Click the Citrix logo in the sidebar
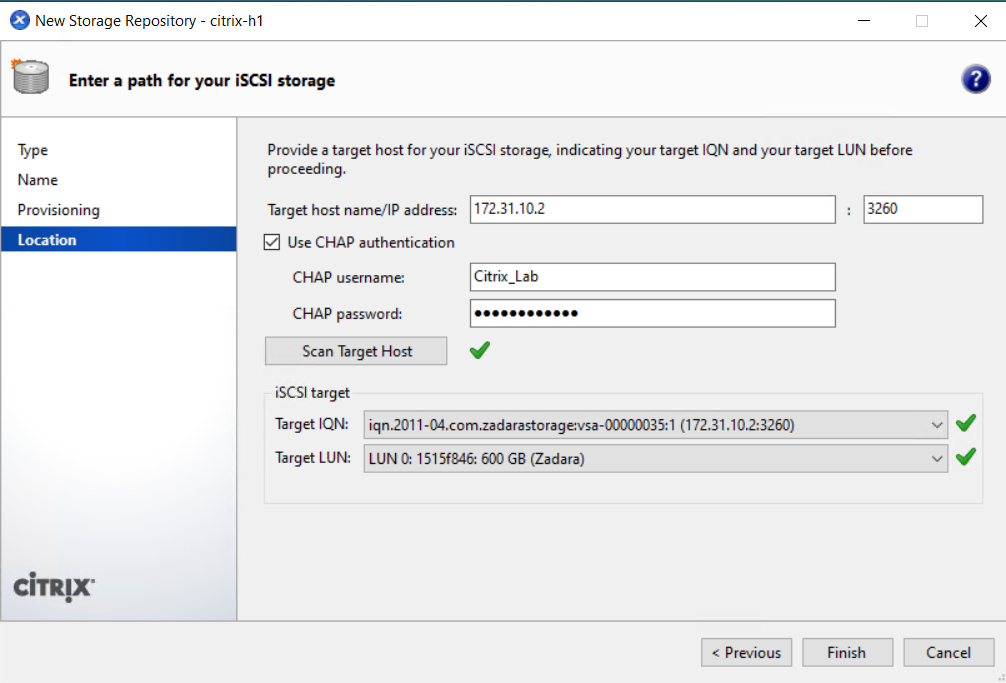Image resolution: width=1006 pixels, height=683 pixels. tap(54, 587)
